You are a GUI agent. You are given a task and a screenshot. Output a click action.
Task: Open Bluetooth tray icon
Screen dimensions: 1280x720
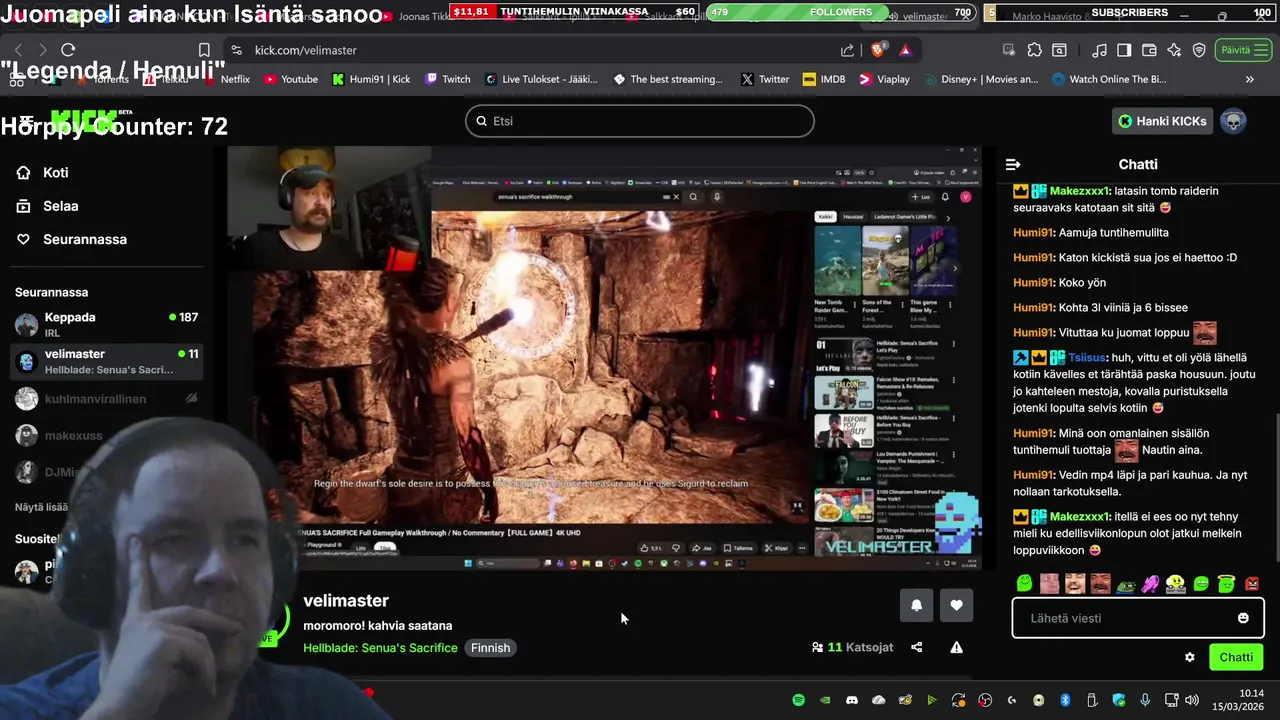pyautogui.click(x=1065, y=700)
